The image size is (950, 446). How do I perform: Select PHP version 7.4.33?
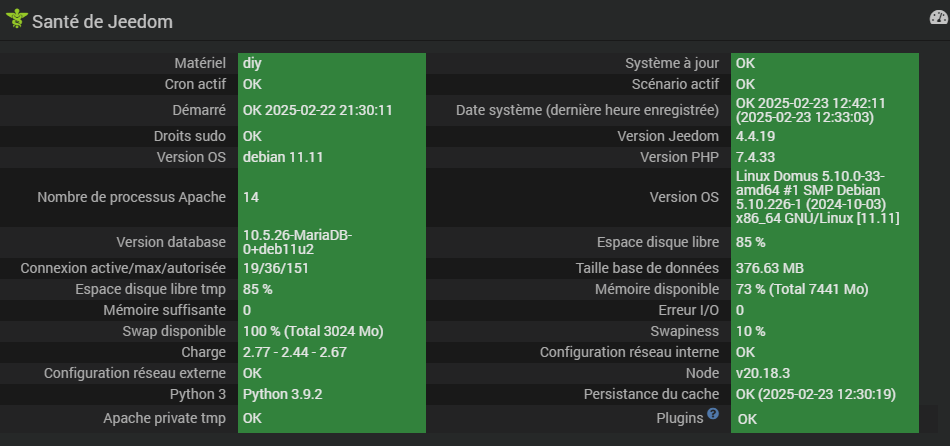click(756, 158)
